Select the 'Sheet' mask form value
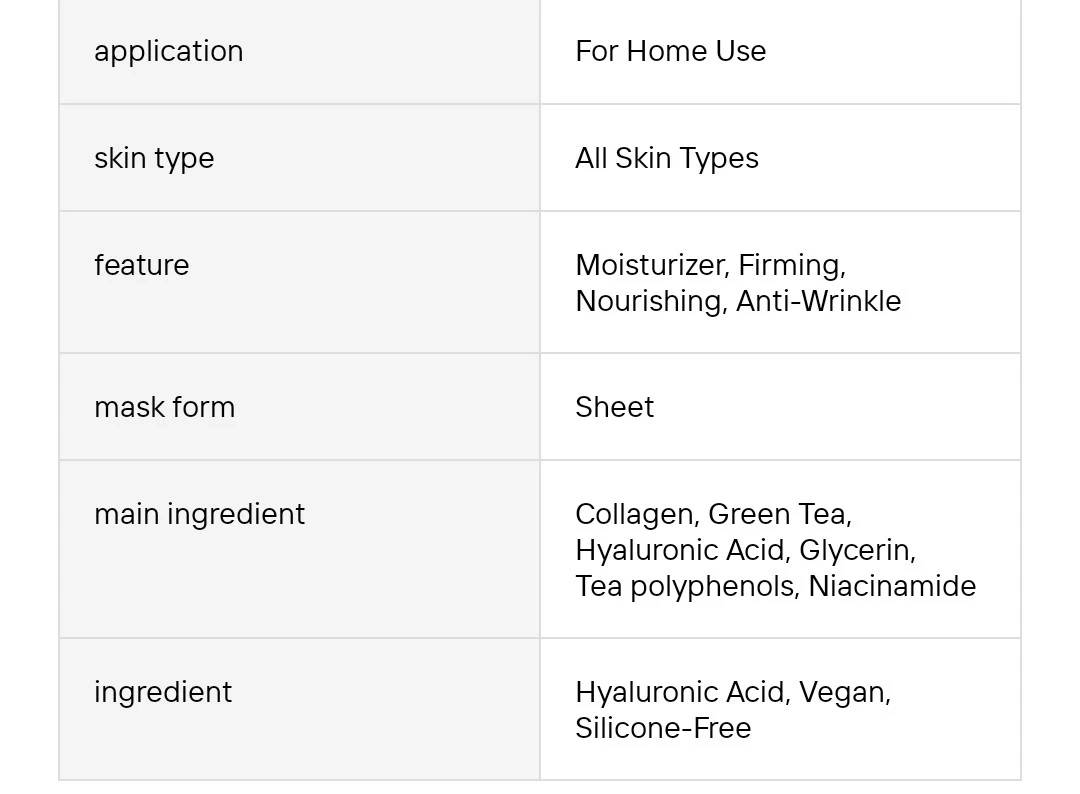 tap(614, 407)
